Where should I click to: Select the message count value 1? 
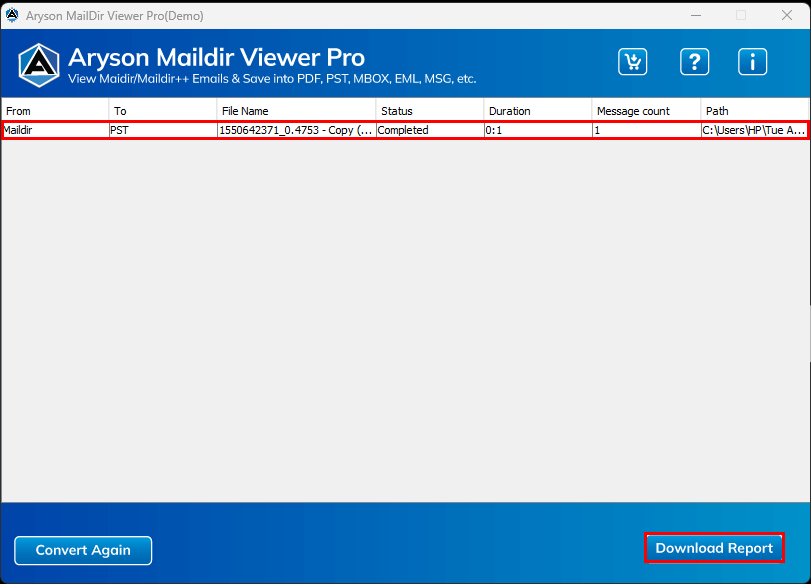pyautogui.click(x=647, y=130)
